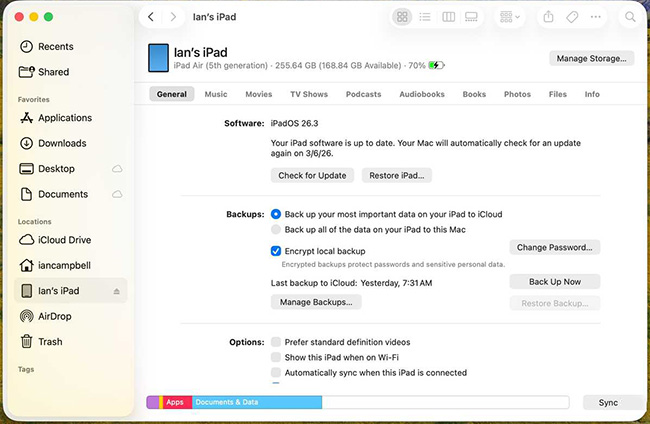Switch to list view
The image size is (650, 424).
click(x=425, y=17)
